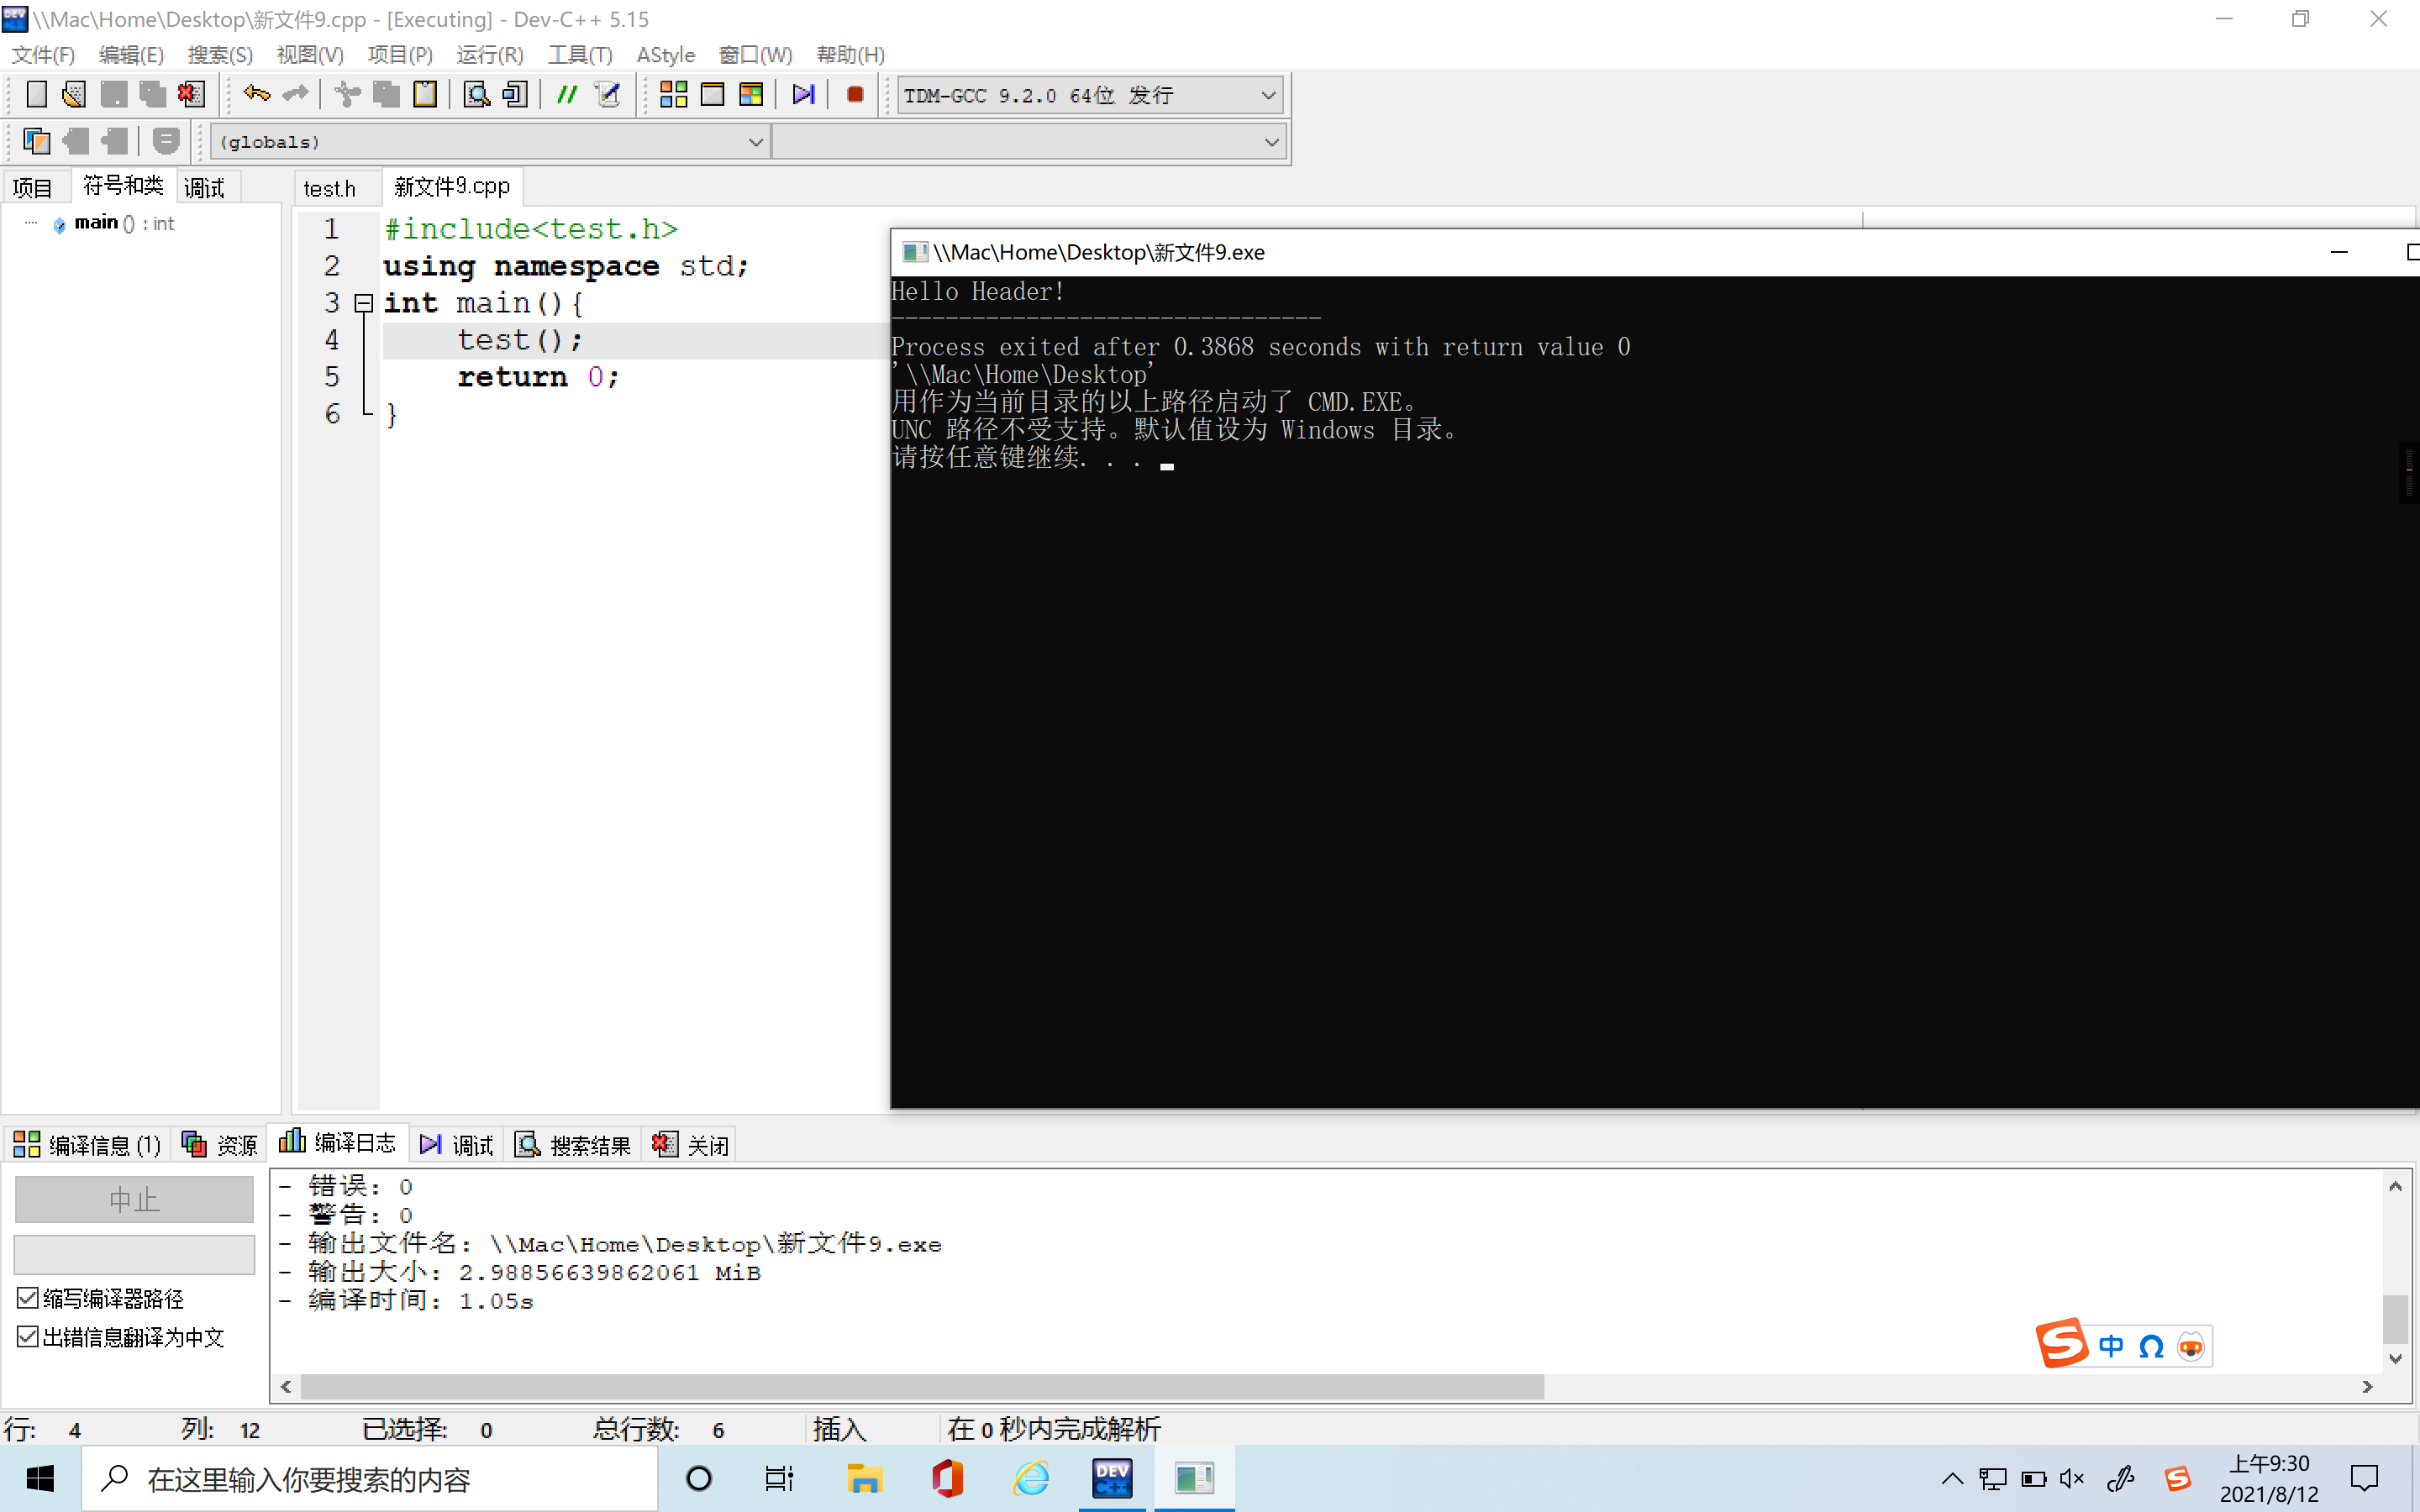Click the Paste clipboard icon
The width and height of the screenshot is (2420, 1512).
(x=425, y=95)
